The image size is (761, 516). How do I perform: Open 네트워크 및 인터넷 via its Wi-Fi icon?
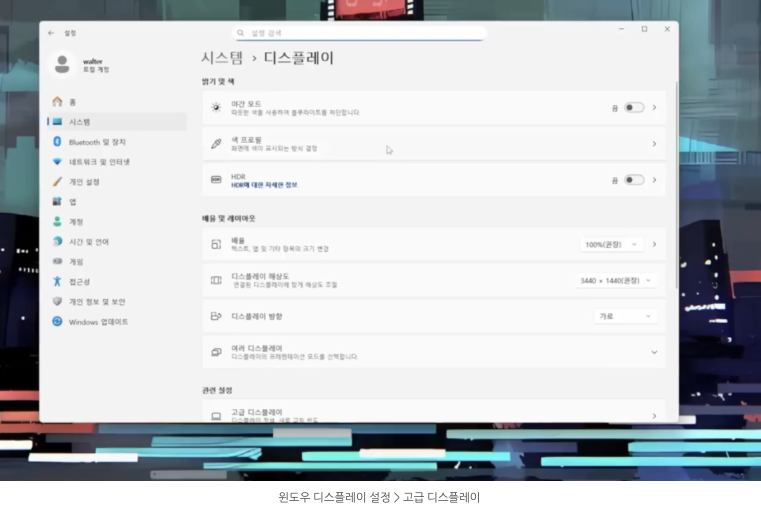pos(58,162)
